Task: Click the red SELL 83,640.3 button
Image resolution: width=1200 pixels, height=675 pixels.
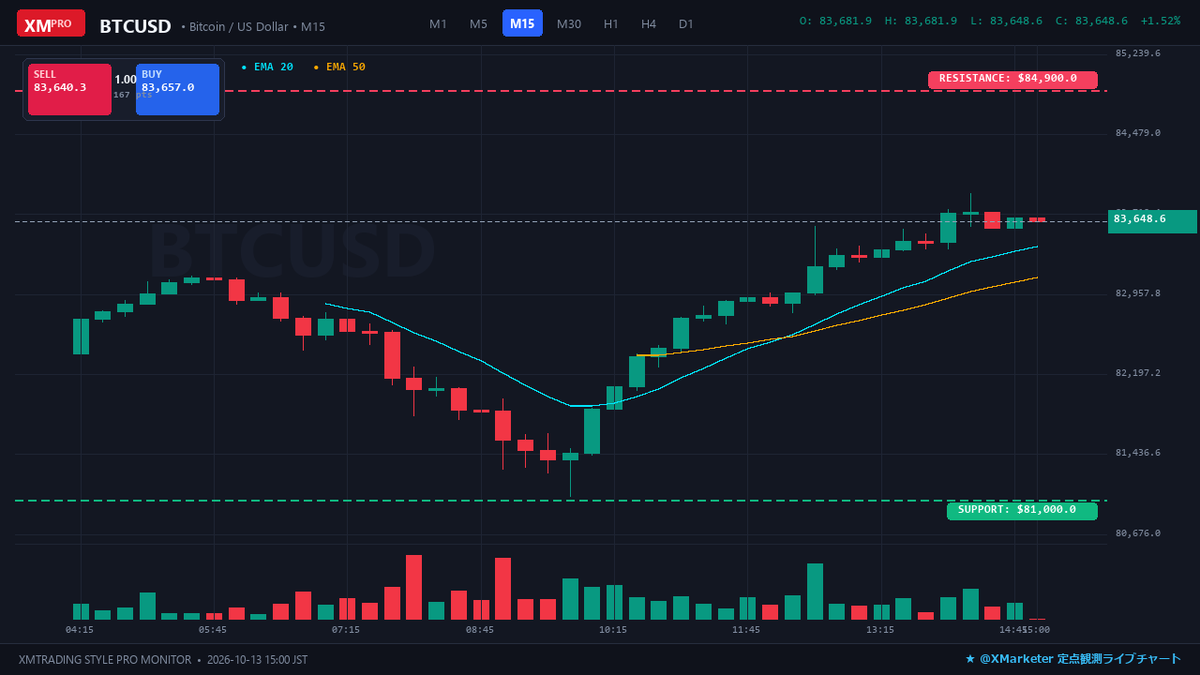Action: (69, 89)
